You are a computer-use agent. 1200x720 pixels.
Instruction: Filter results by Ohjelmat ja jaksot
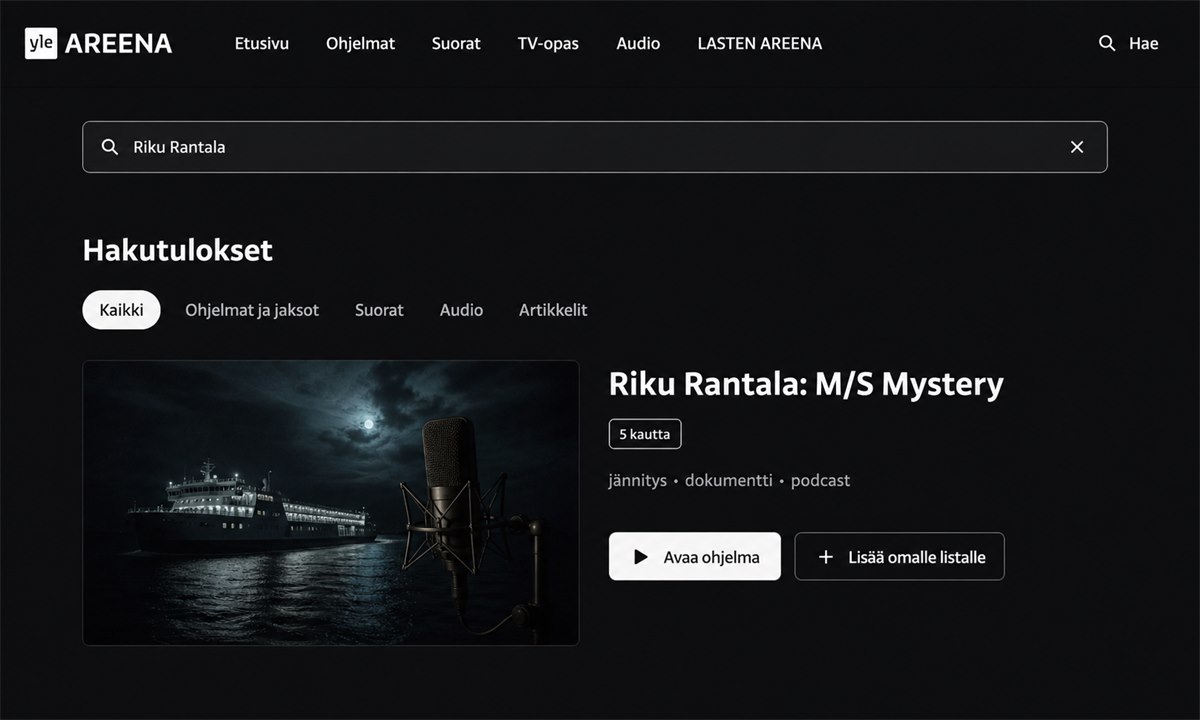click(x=252, y=310)
